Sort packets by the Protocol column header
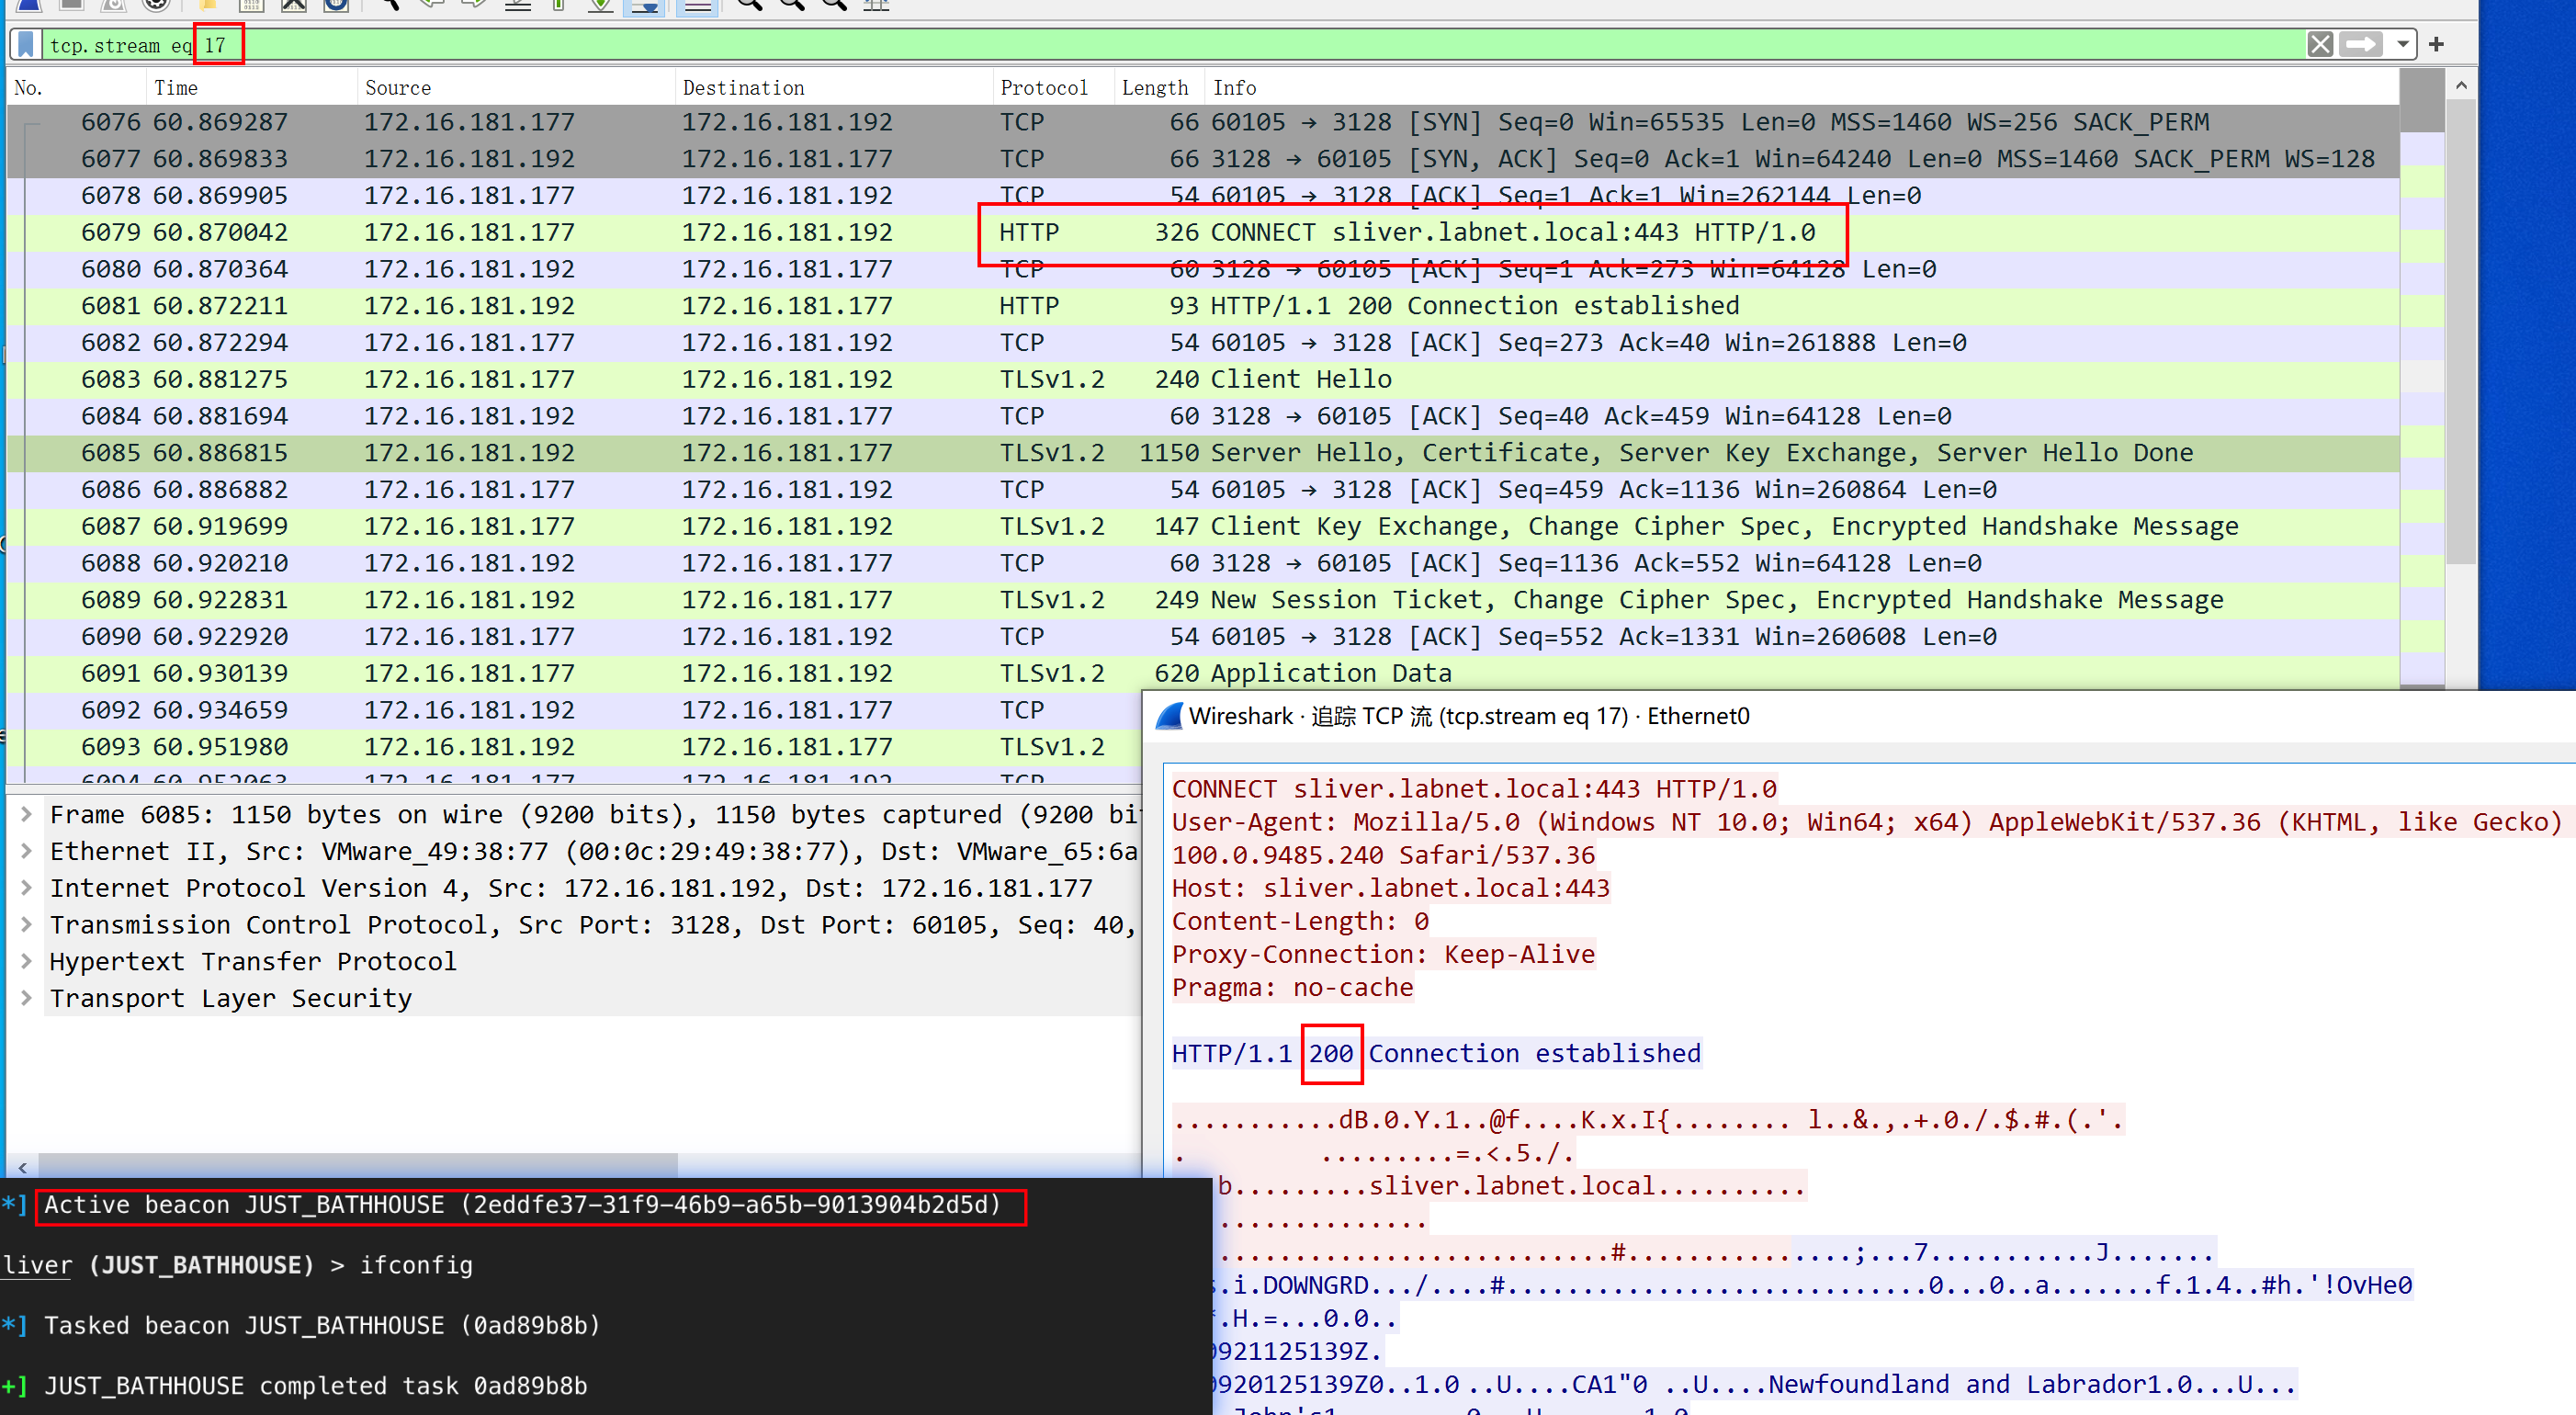The image size is (2576, 1415). (x=1054, y=88)
